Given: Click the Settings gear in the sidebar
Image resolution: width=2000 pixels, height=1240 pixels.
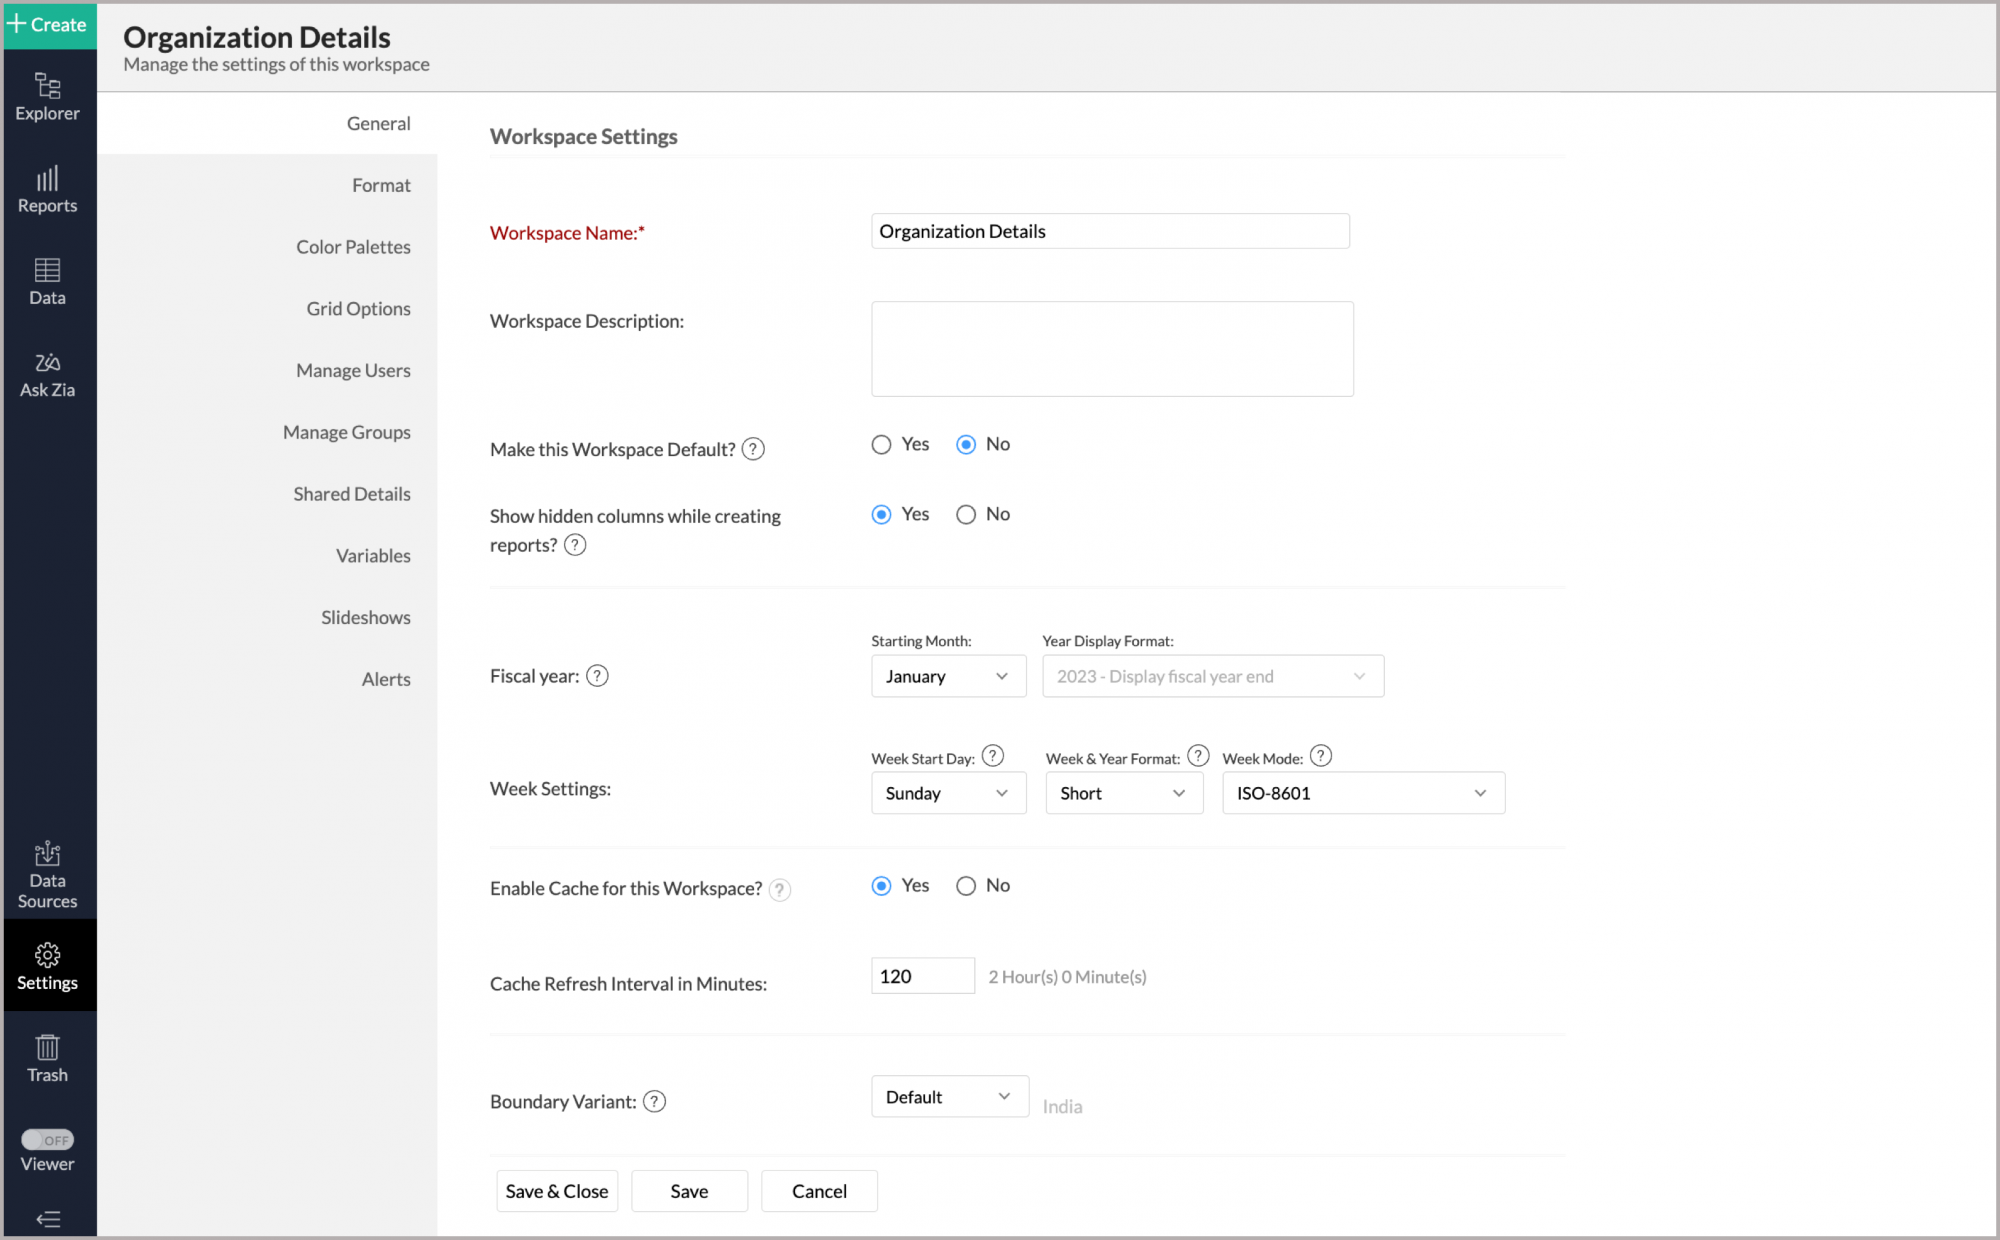Looking at the screenshot, I should click(x=48, y=965).
